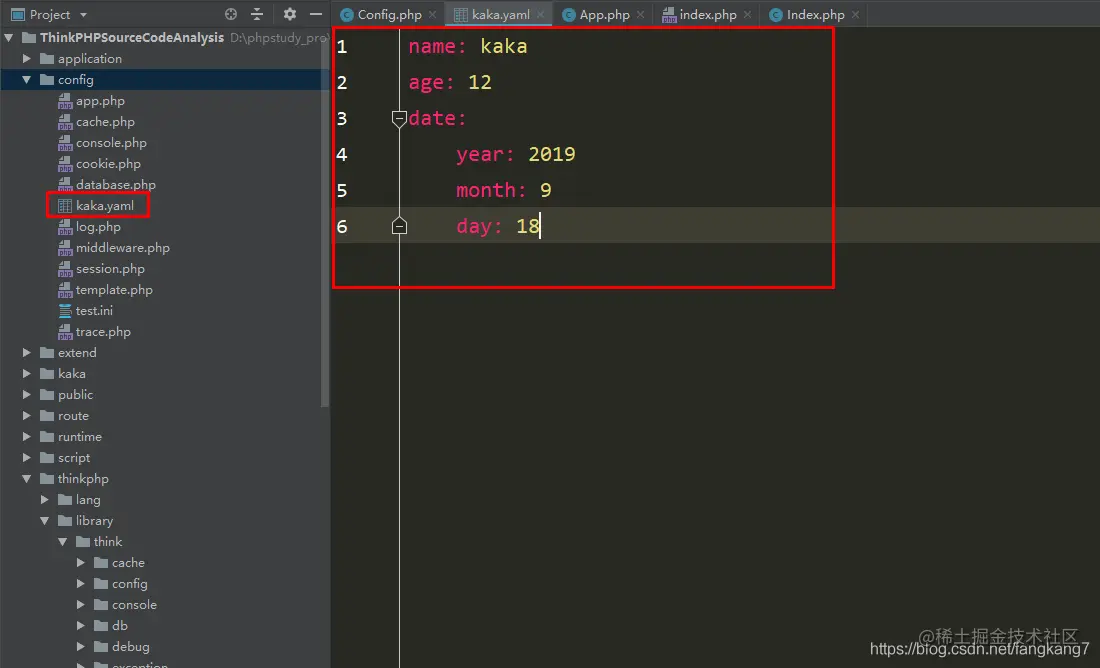Click the test.ini file icon
1100x668 pixels.
click(x=65, y=310)
